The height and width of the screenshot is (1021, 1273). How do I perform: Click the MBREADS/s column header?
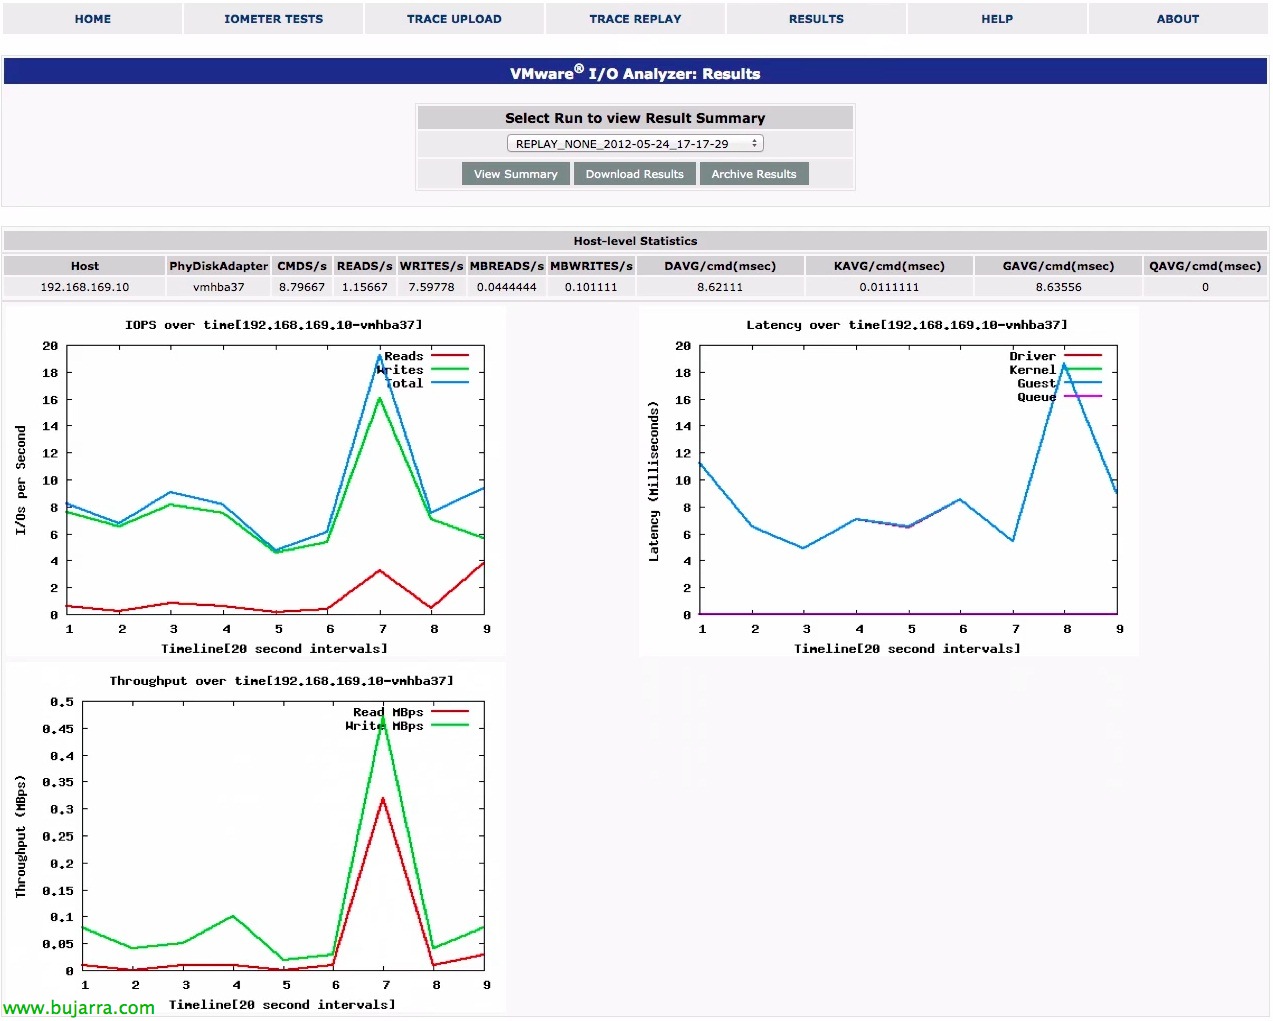tap(507, 266)
